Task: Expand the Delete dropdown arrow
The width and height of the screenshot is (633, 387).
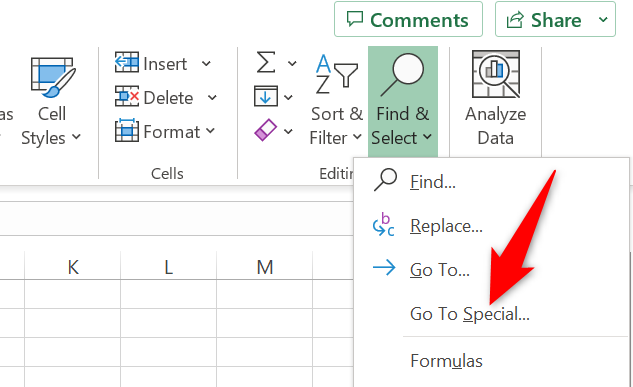Action: point(212,97)
